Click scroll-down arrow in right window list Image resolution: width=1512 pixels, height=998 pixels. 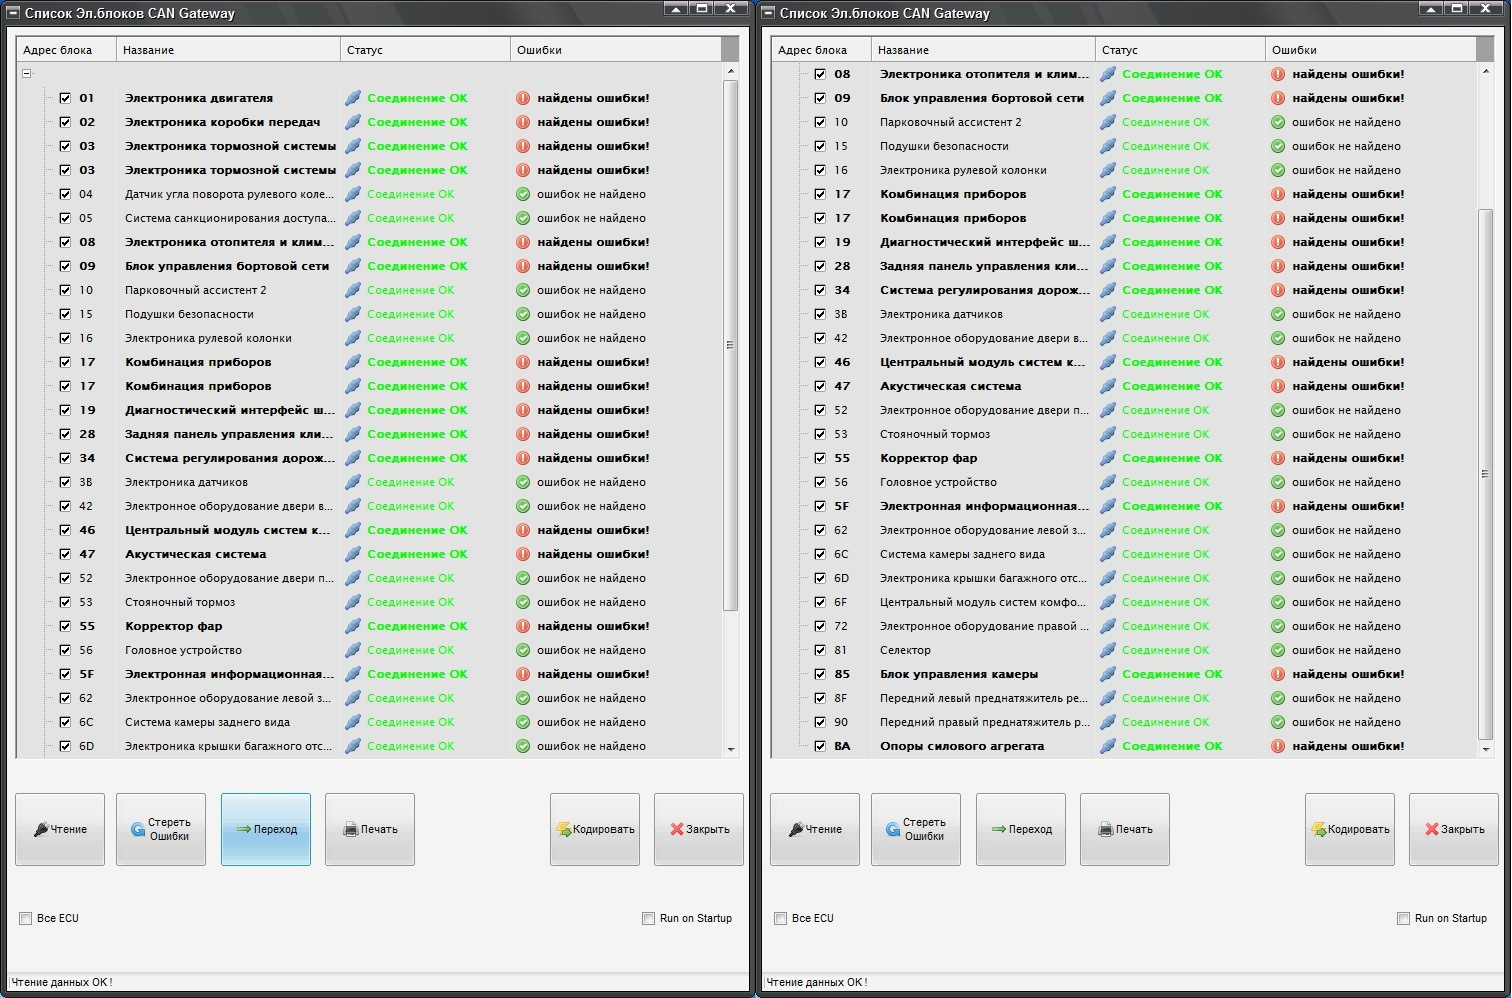[1486, 749]
